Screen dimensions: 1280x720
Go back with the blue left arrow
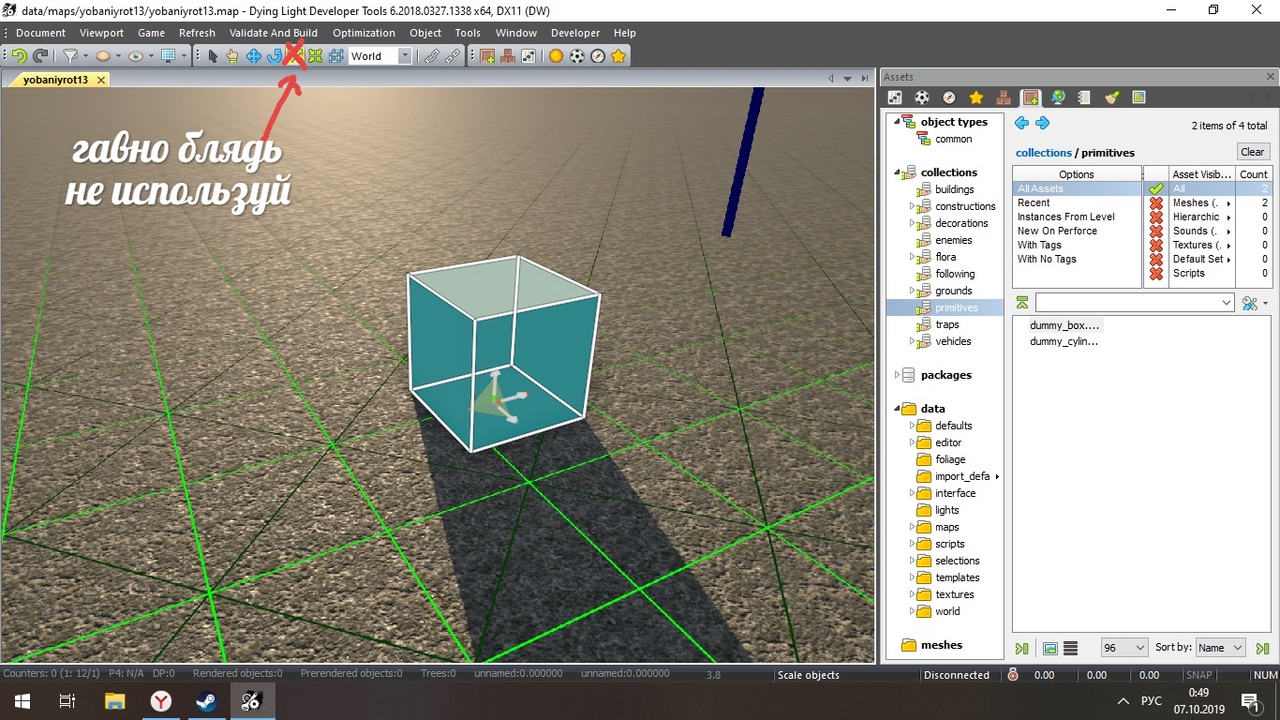[1021, 123]
